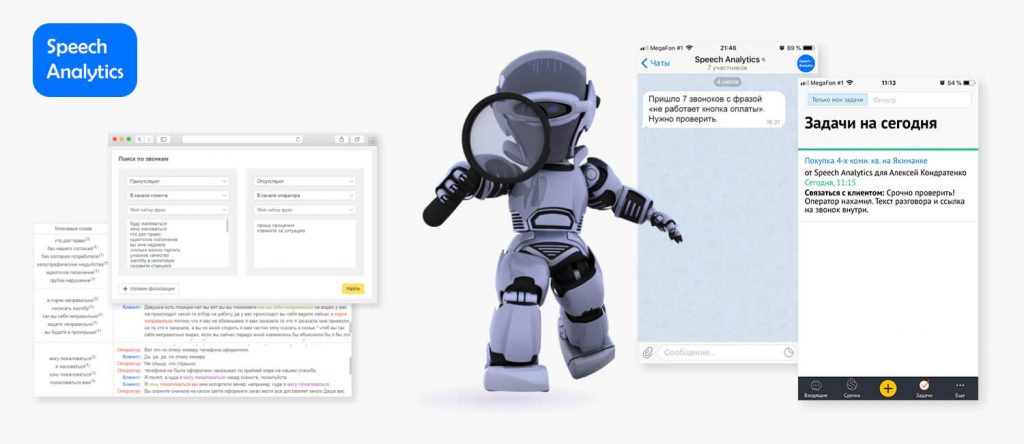The image size is (1024, 444).
Task: Open the 'Еще' more tab
Action: tap(960, 388)
